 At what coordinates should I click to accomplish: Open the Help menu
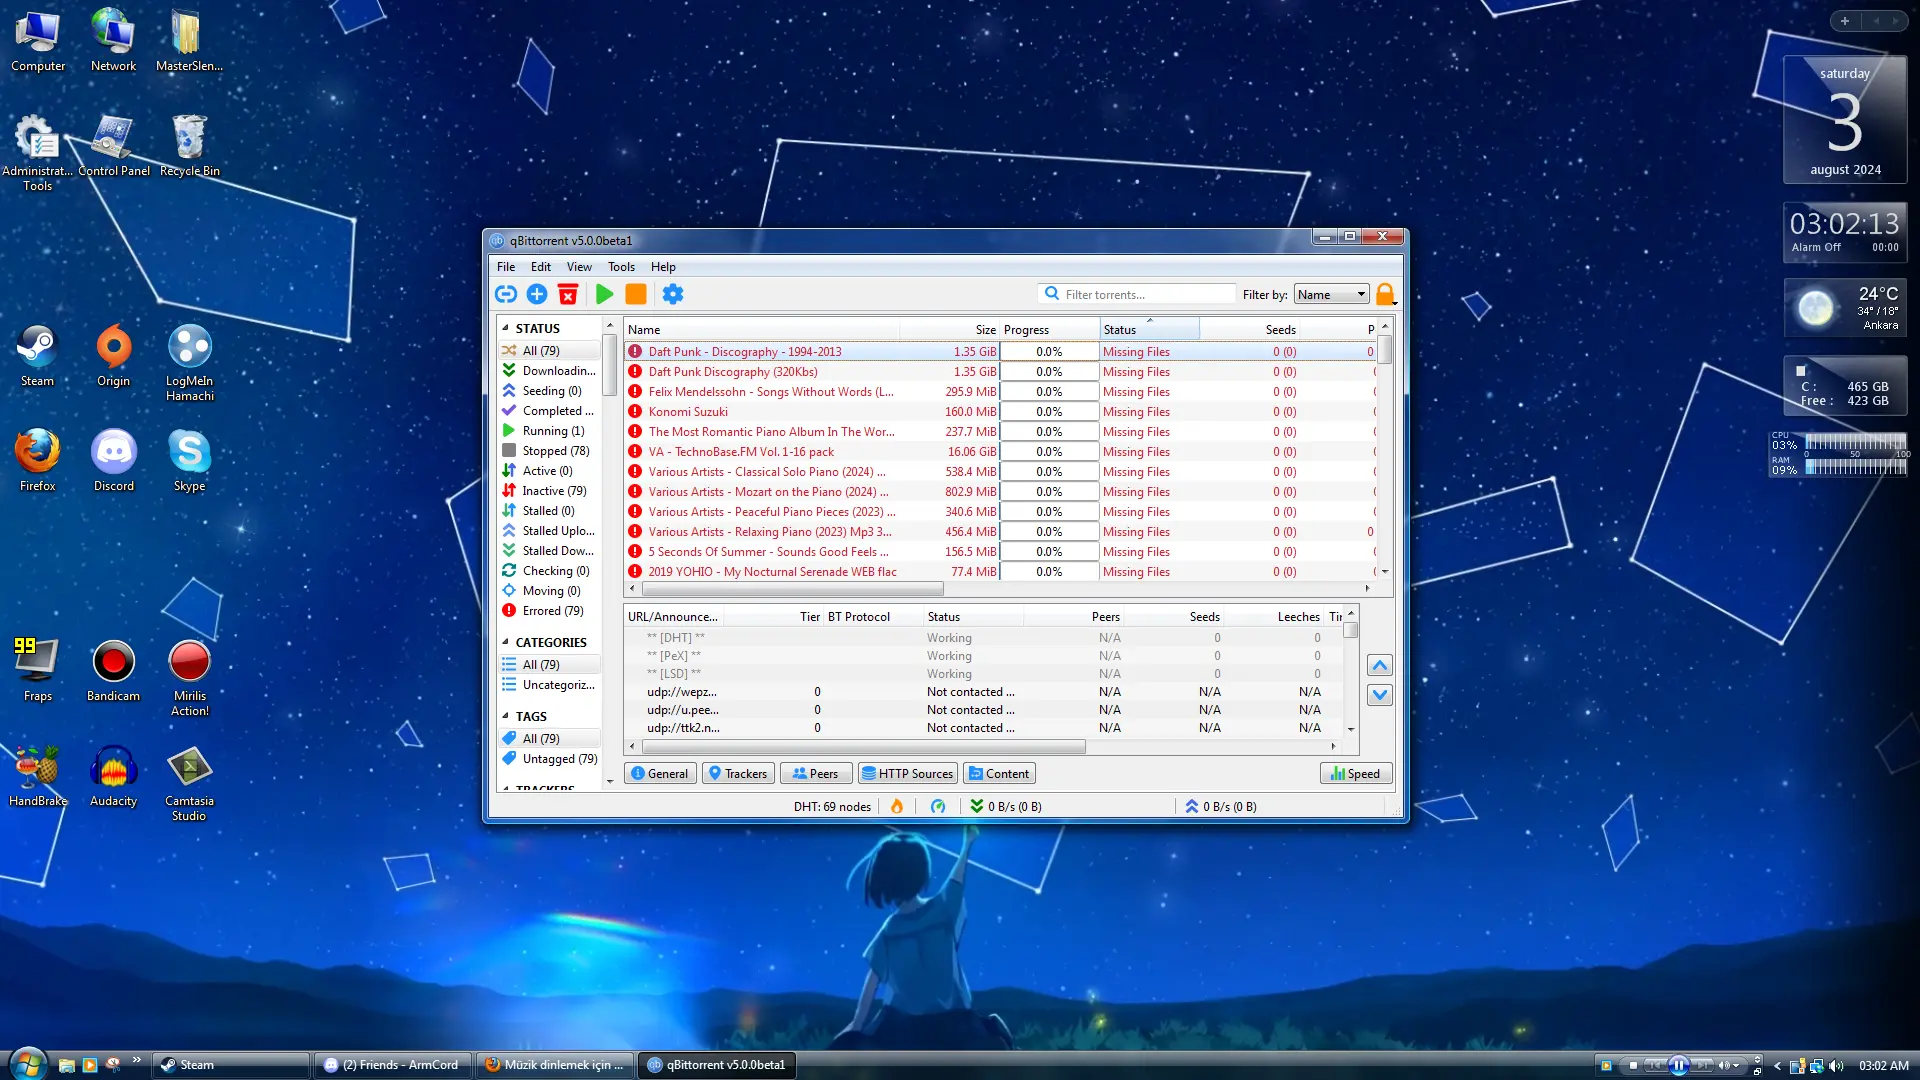click(663, 267)
